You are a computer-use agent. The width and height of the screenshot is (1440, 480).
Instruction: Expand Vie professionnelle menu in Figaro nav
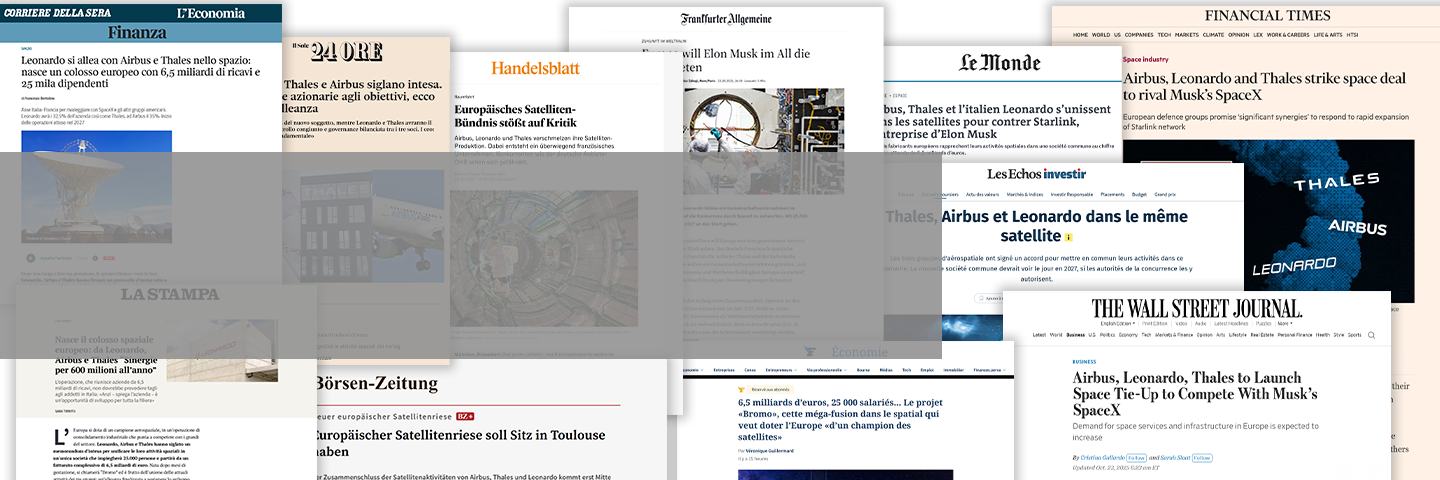pos(829,370)
